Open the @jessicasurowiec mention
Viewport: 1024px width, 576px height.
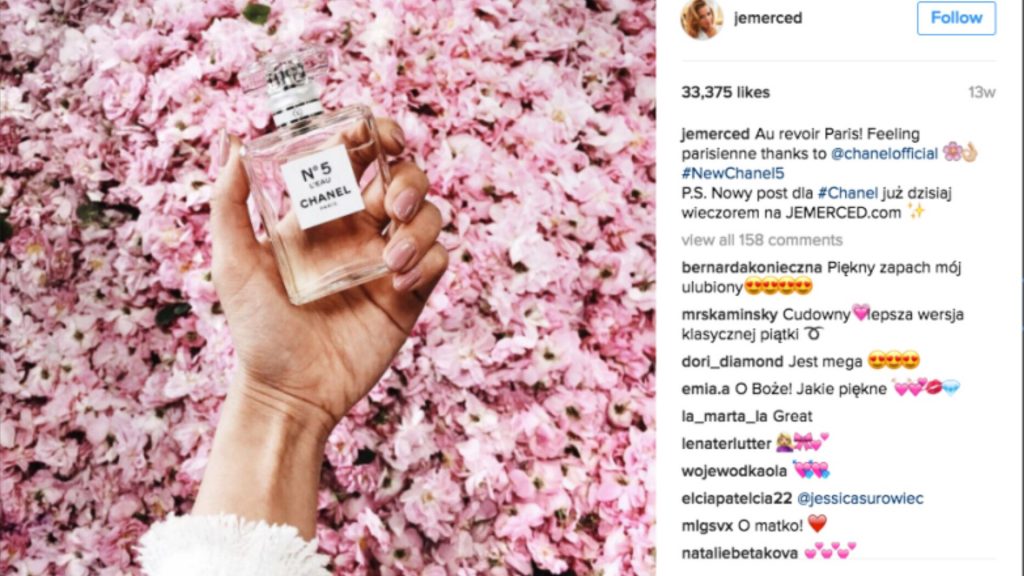(x=860, y=498)
